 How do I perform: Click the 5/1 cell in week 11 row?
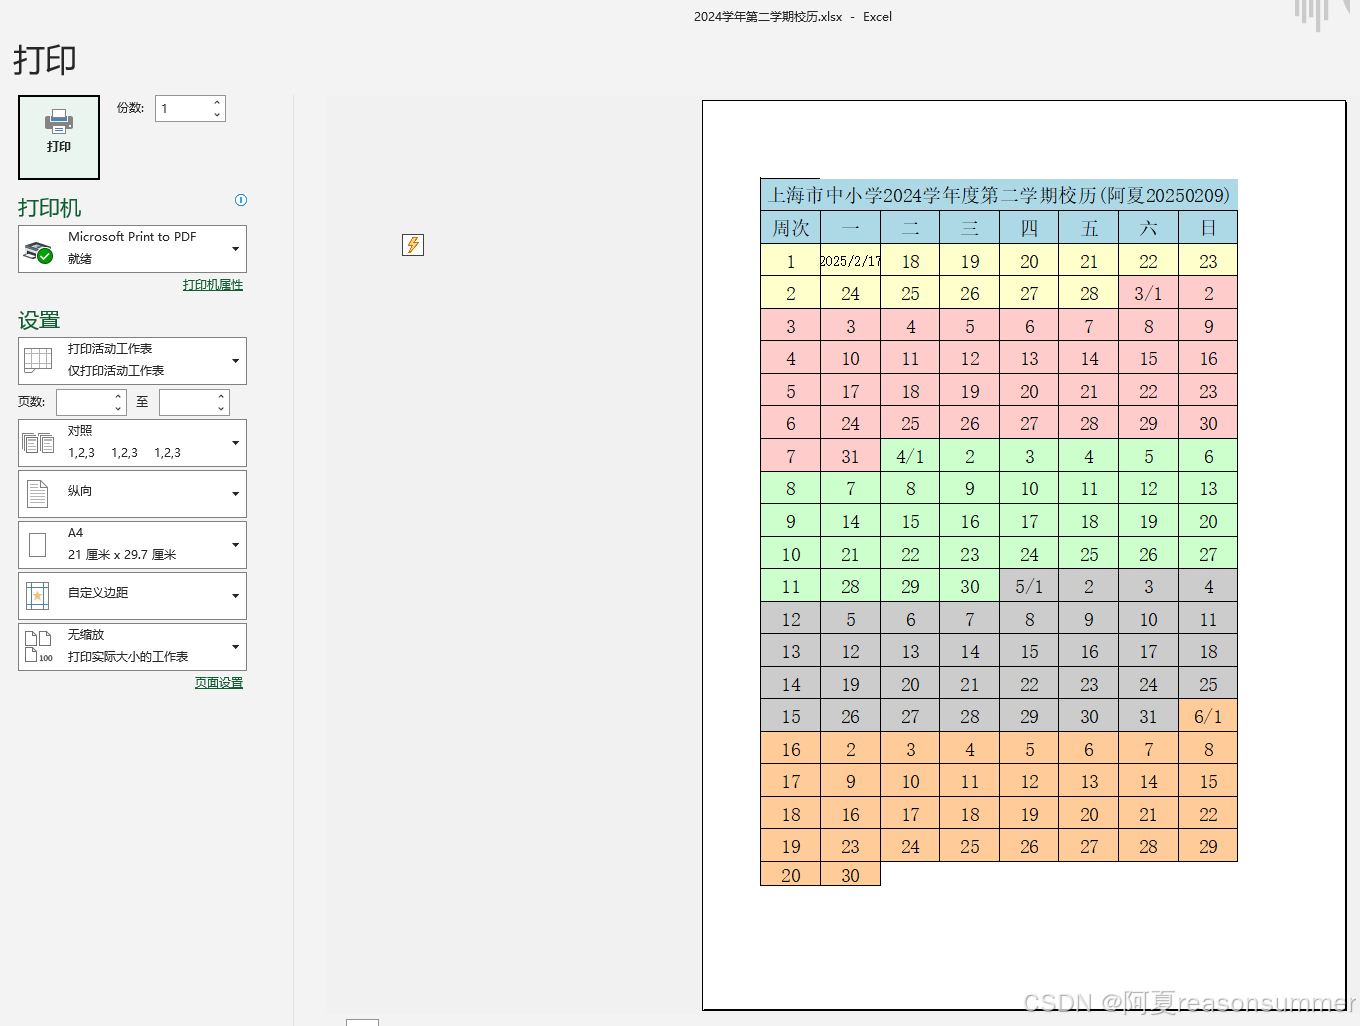[x=1029, y=587]
